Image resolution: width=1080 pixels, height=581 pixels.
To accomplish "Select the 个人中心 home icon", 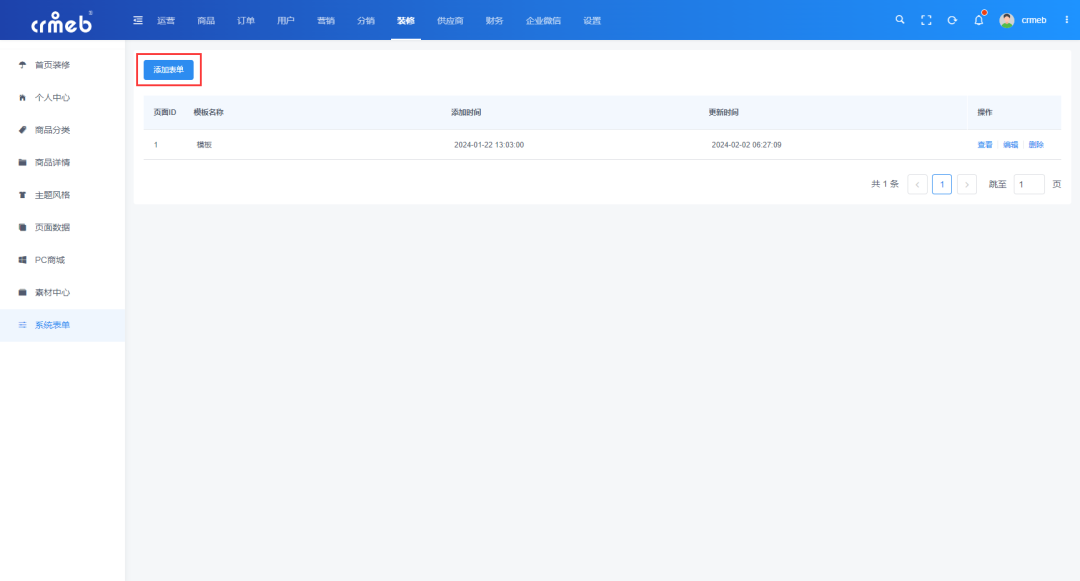I will tap(22, 97).
